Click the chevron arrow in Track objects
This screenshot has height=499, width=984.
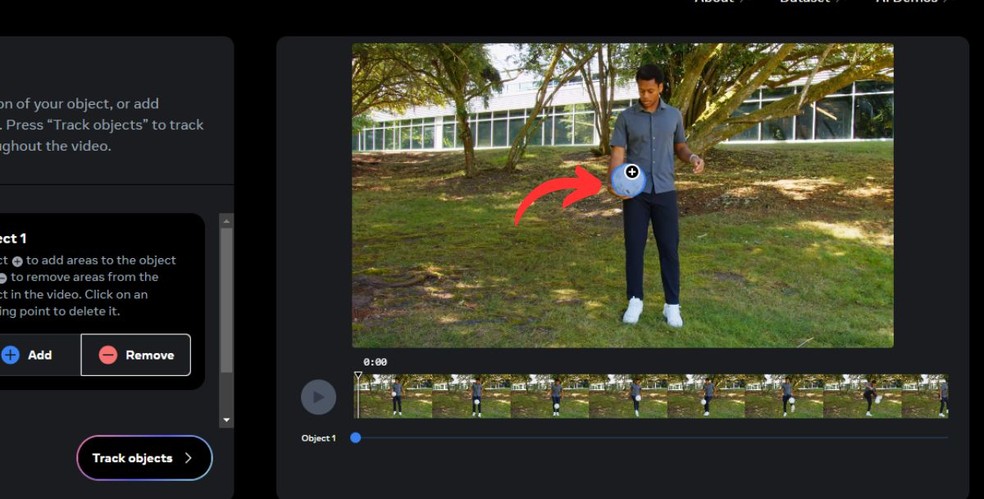tap(188, 458)
